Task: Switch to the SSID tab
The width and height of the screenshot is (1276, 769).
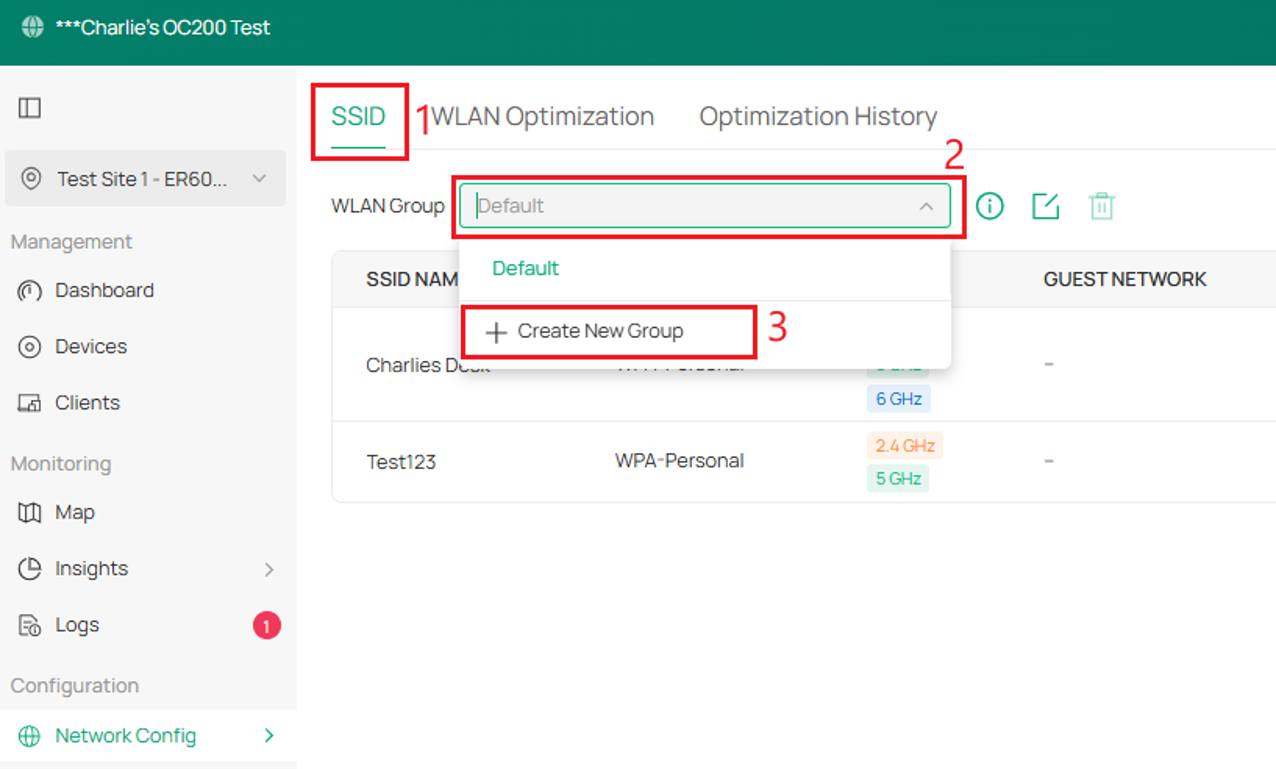Action: [x=358, y=116]
